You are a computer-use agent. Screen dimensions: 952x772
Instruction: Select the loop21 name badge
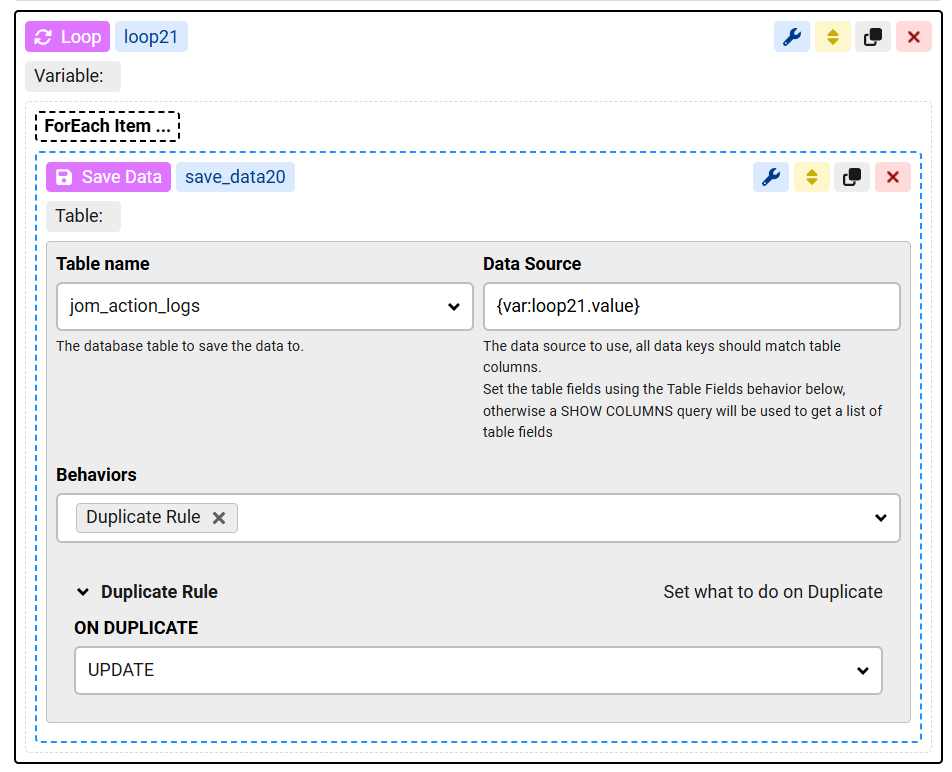[151, 36]
